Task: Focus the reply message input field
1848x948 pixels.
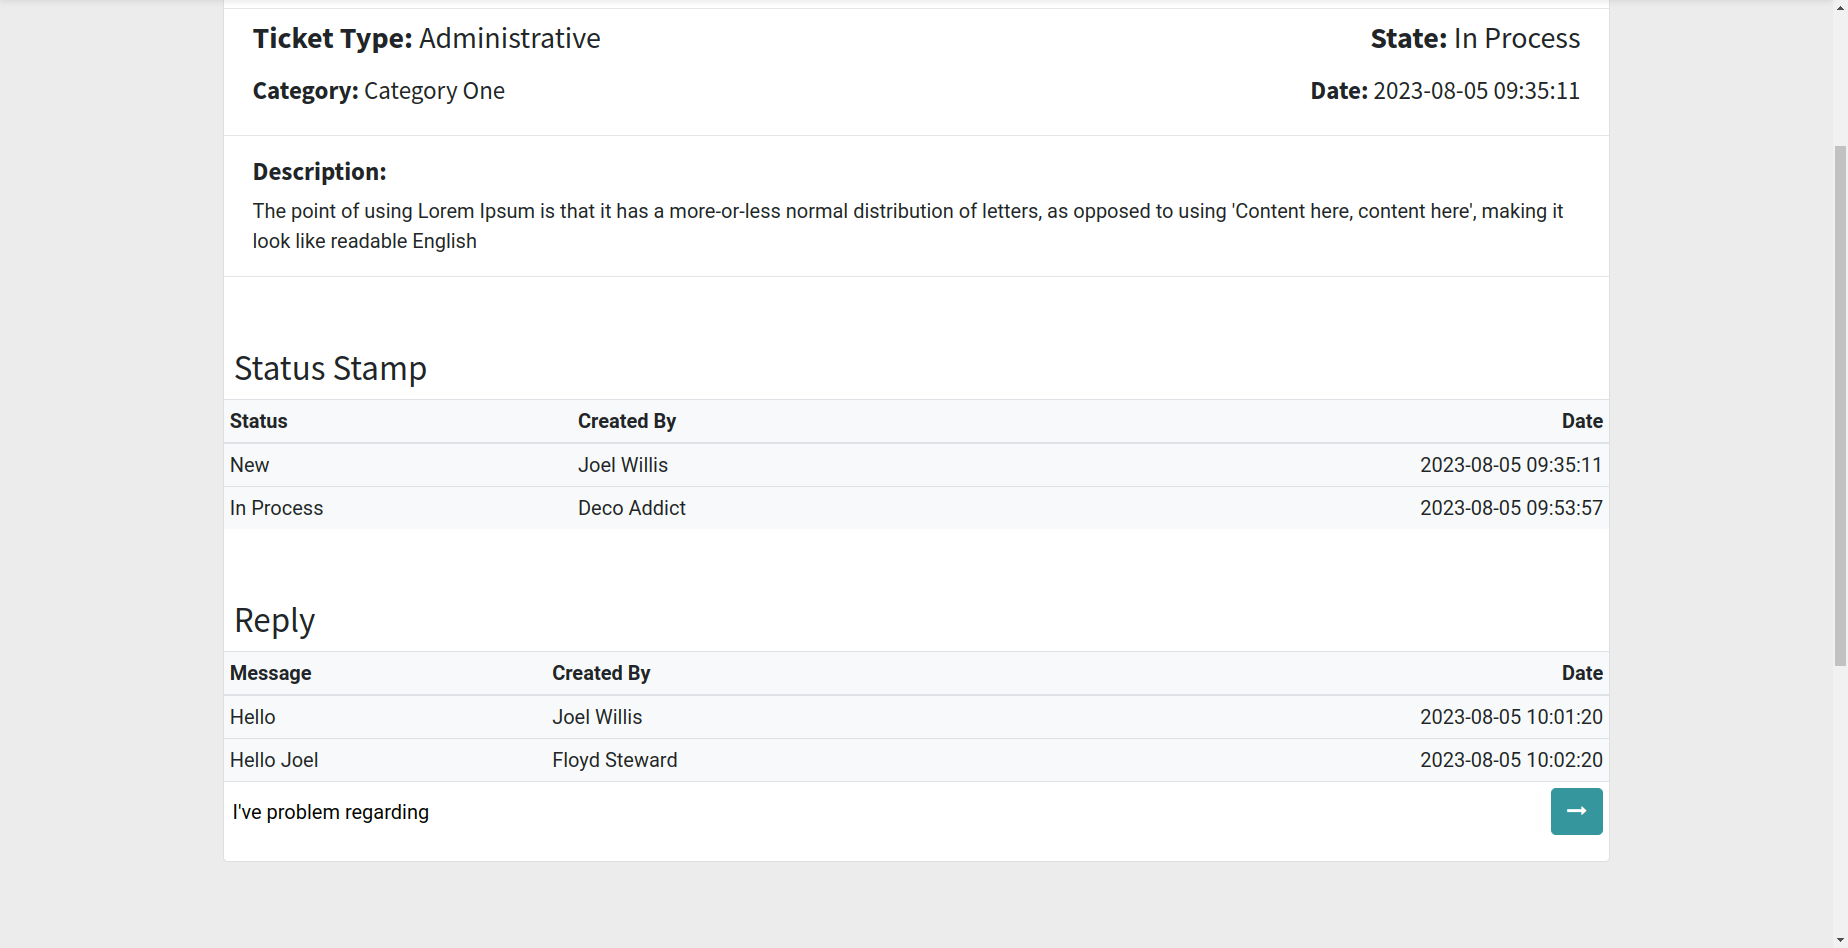Action: [x=886, y=812]
